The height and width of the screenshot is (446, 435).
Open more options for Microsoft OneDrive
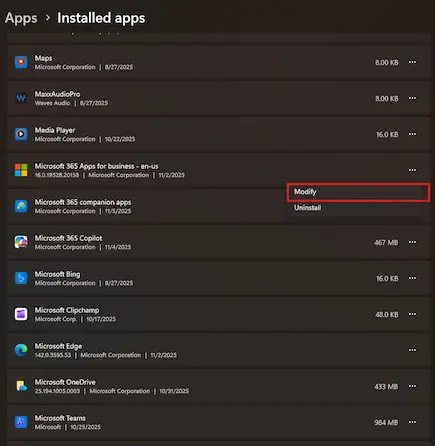tap(412, 386)
